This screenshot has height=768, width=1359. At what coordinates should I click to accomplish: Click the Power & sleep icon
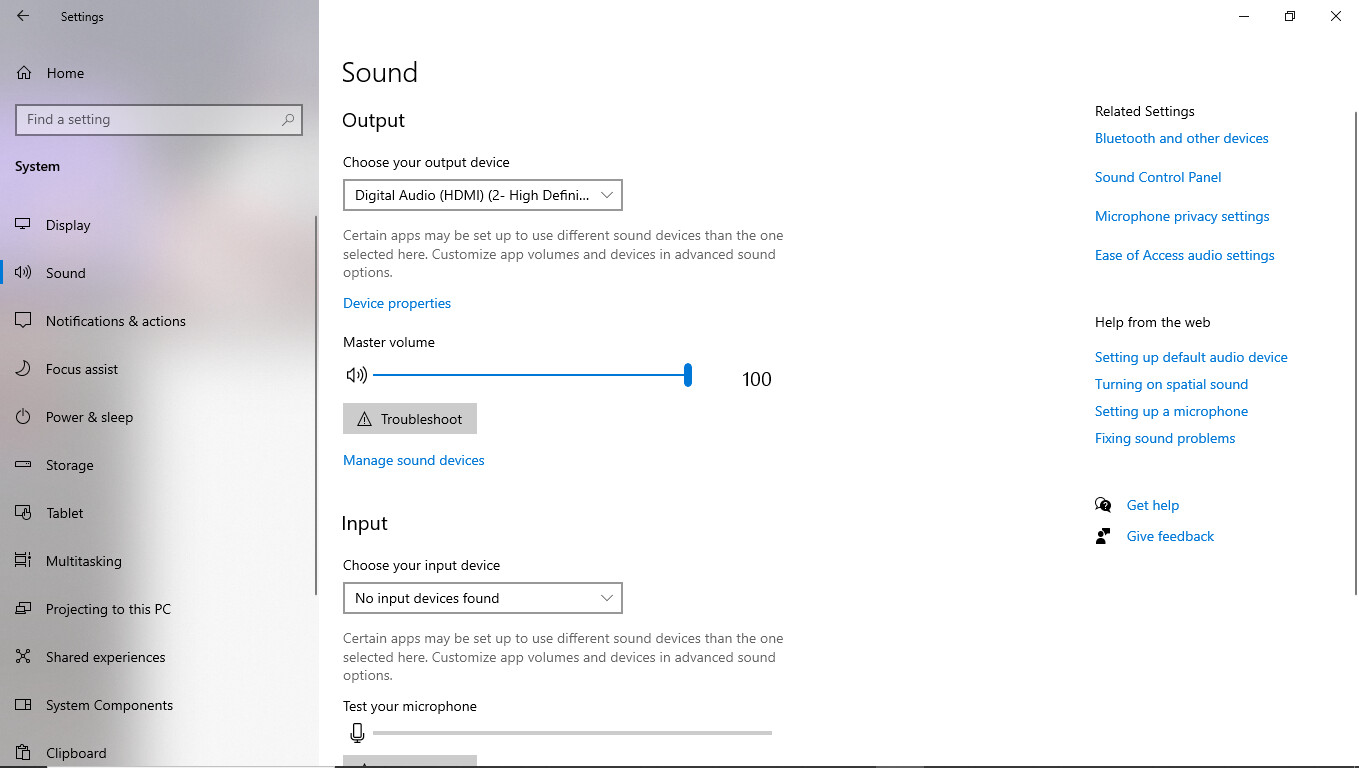tap(24, 417)
